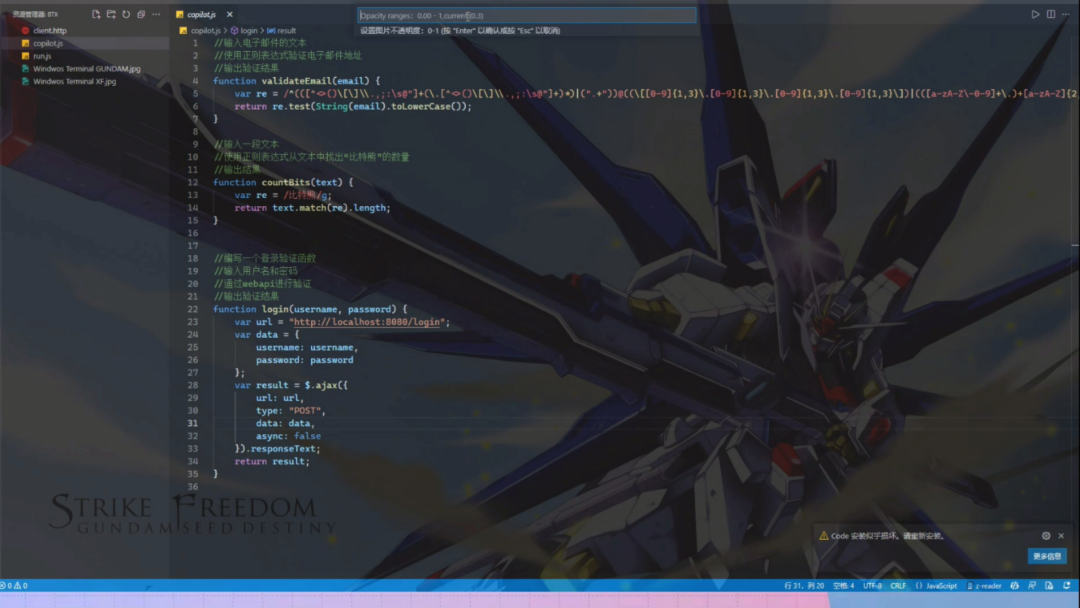Open Explorer more actions ellipsis menu
This screenshot has height=608, width=1080.
(156, 14)
